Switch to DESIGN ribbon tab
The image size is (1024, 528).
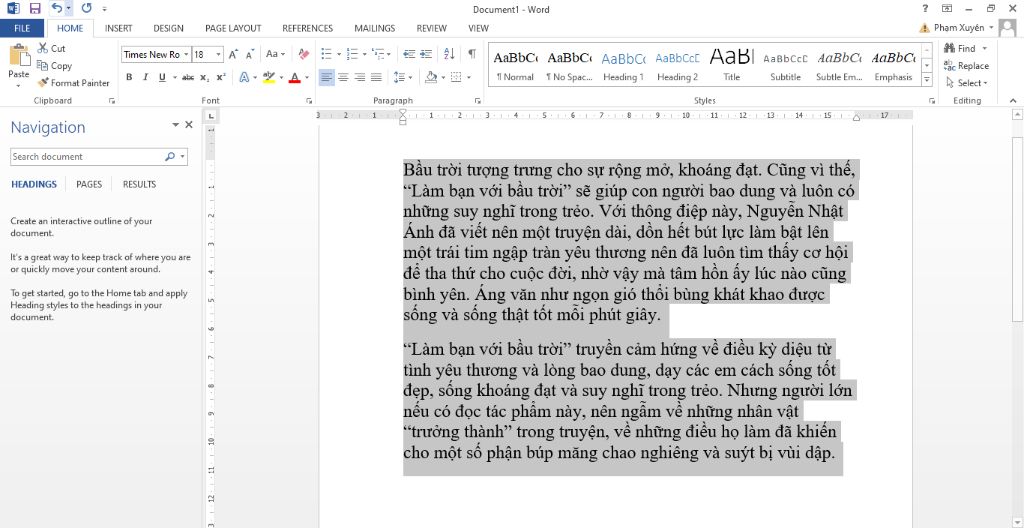(168, 28)
